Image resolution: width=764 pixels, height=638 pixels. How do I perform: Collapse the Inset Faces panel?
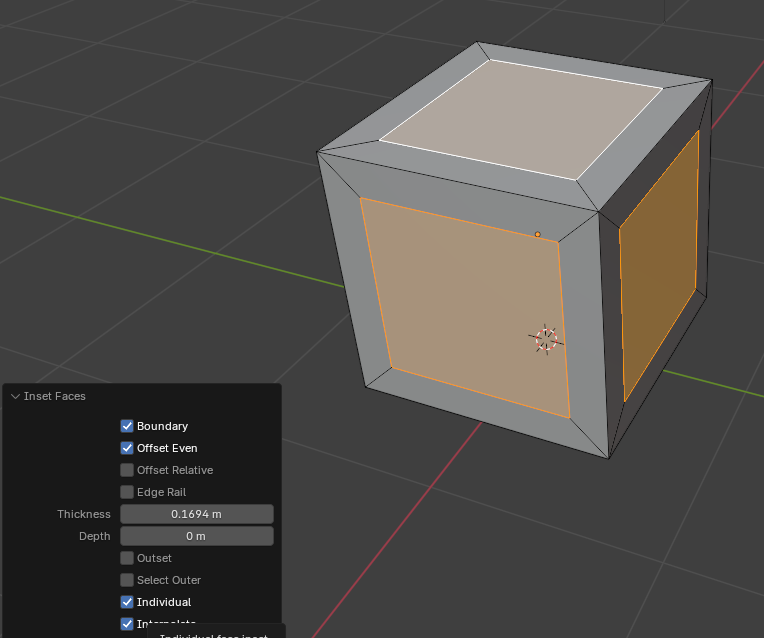tap(15, 396)
